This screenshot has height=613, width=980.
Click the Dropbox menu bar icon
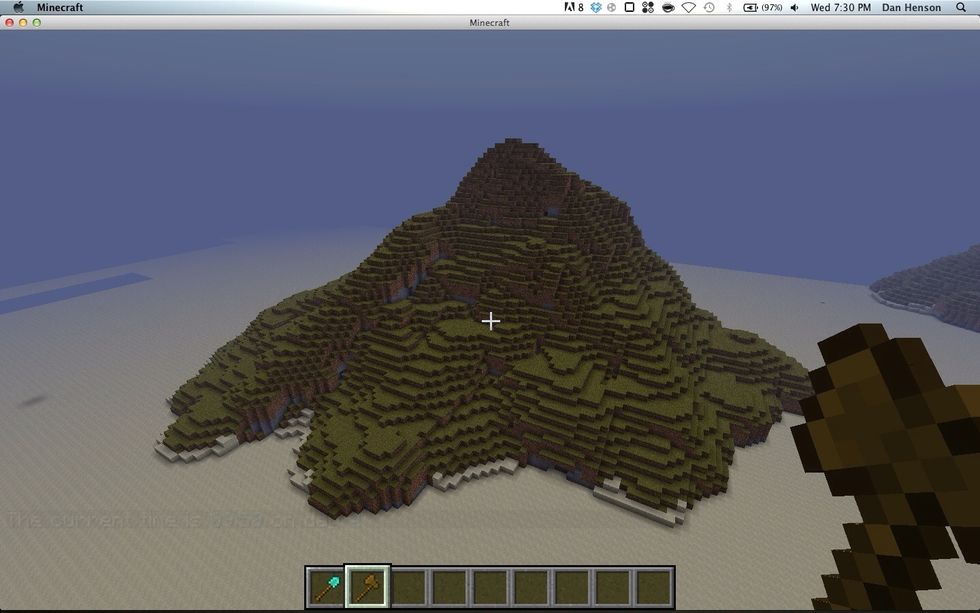(x=596, y=7)
